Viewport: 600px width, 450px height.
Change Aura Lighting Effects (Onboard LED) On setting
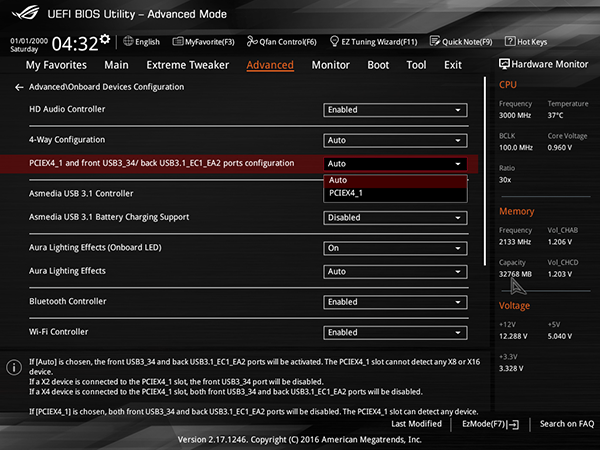point(395,248)
